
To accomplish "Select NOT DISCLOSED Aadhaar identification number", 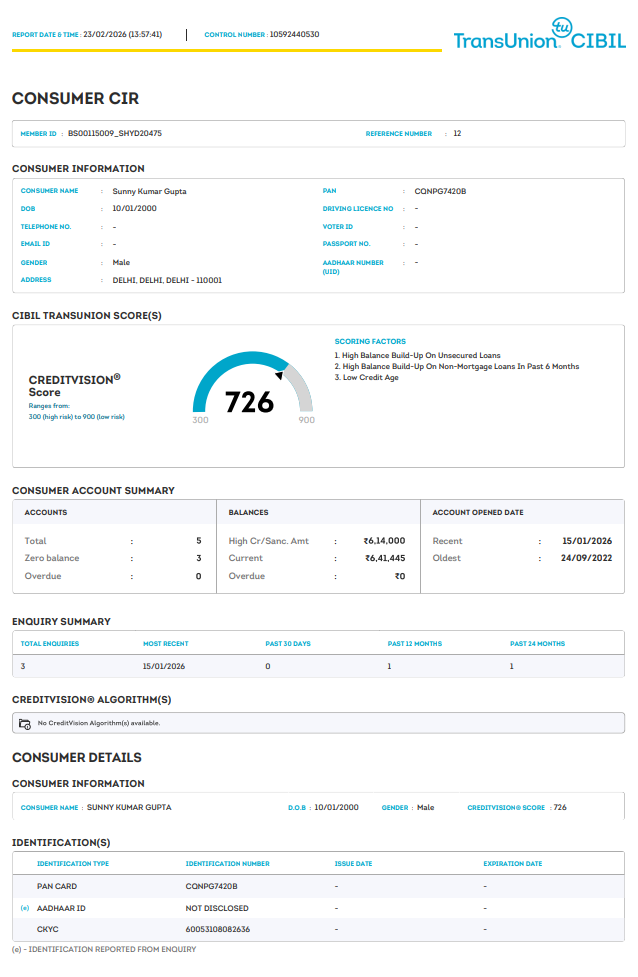I will coord(217,908).
